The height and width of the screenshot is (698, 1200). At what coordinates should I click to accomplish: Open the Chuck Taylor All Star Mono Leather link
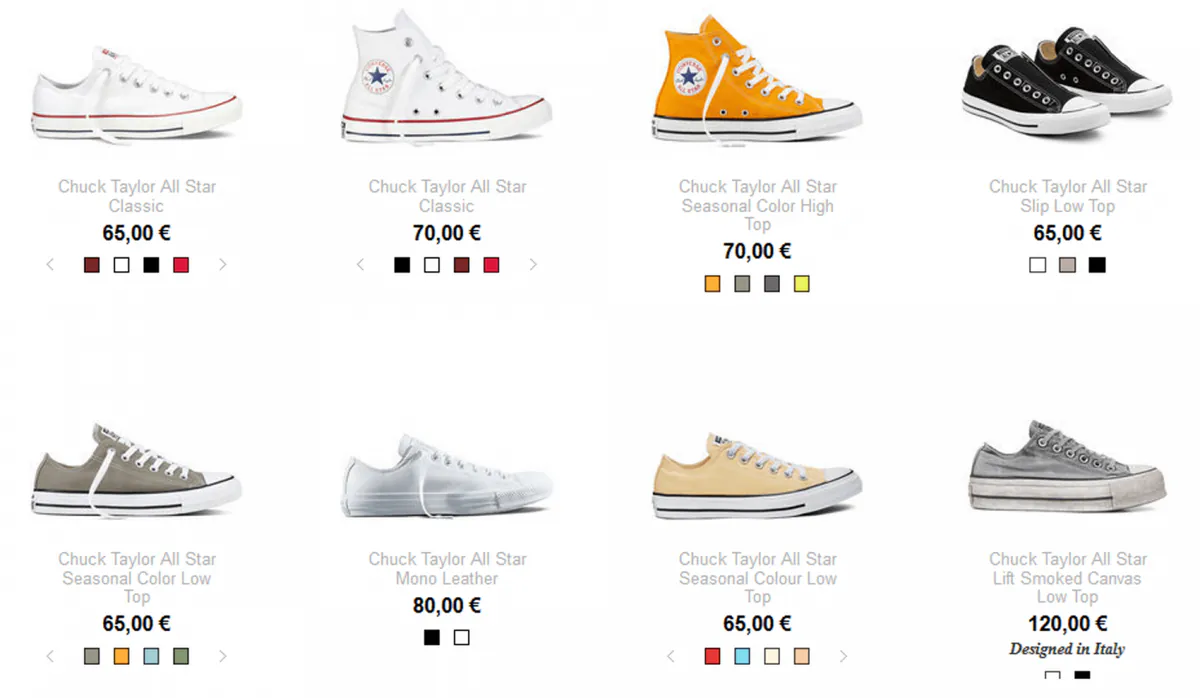pyautogui.click(x=447, y=568)
